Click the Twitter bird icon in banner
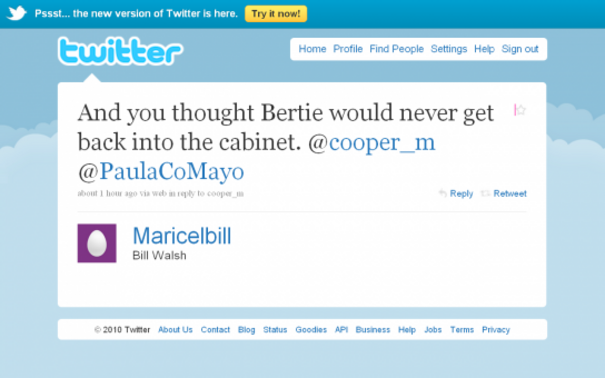Screen dimensions: 605x378 tap(17, 13)
